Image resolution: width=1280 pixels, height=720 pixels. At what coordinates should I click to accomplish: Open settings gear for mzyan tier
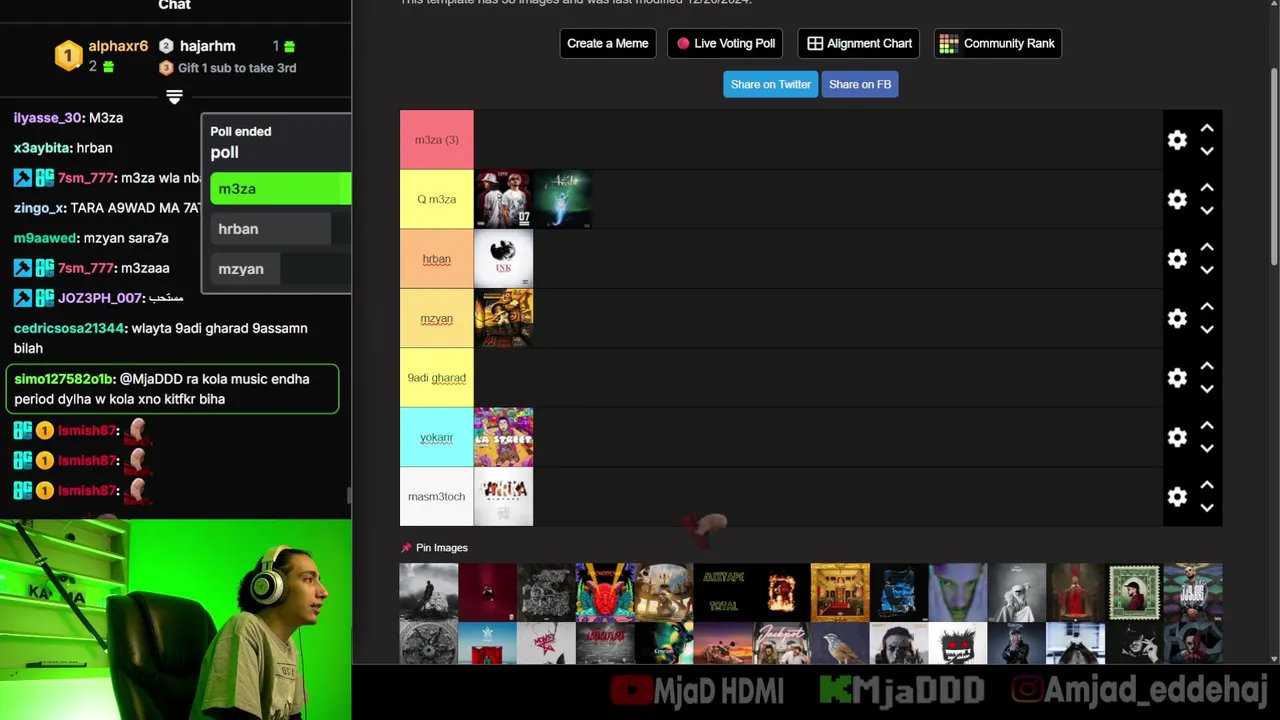click(x=1177, y=318)
